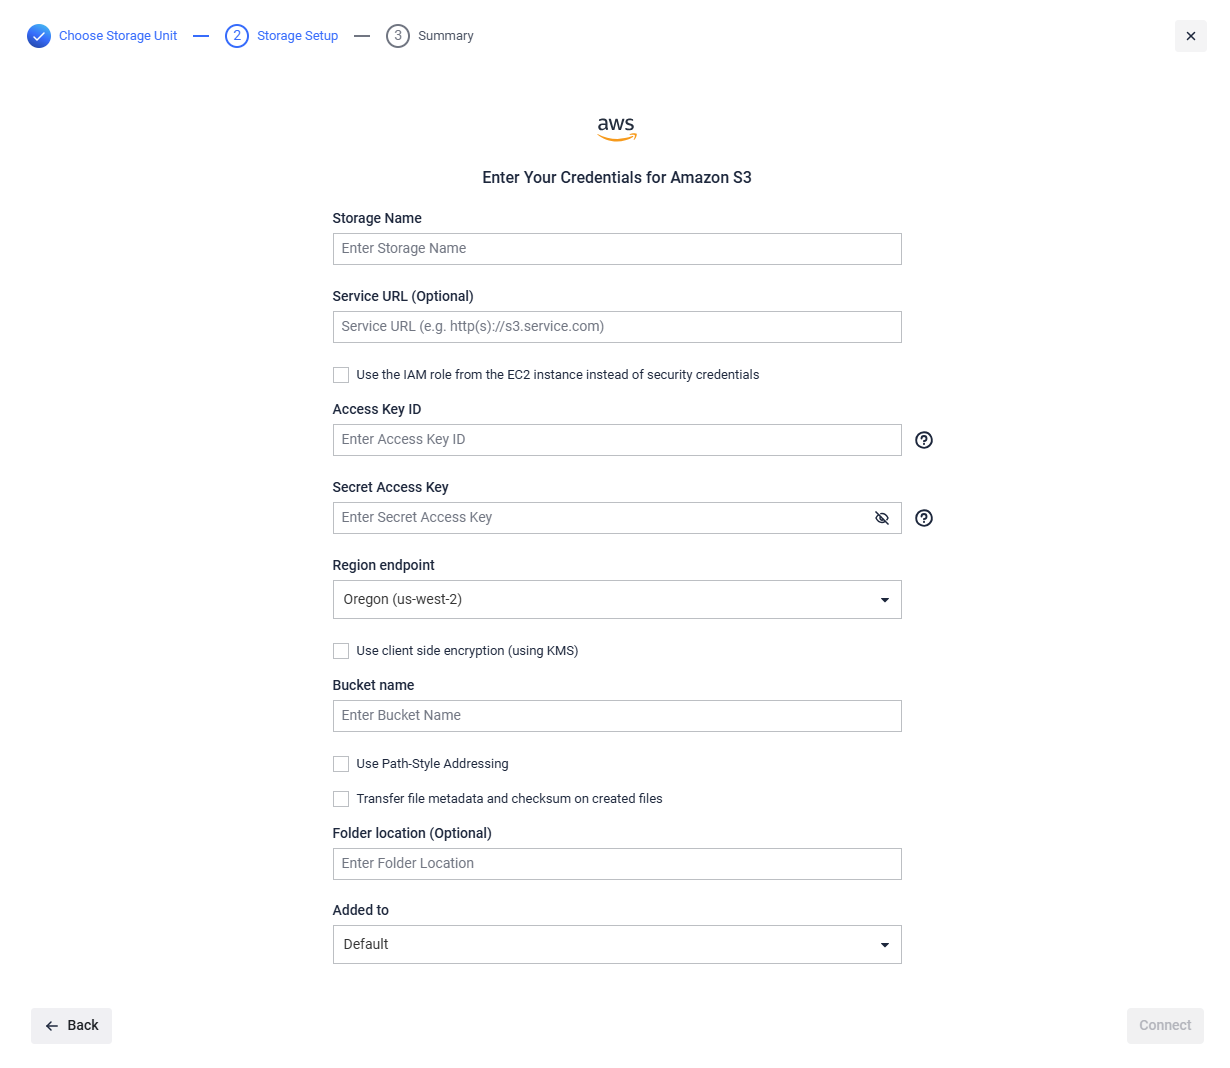Click the Access Key ID label
1230x1068 pixels.
(x=377, y=409)
